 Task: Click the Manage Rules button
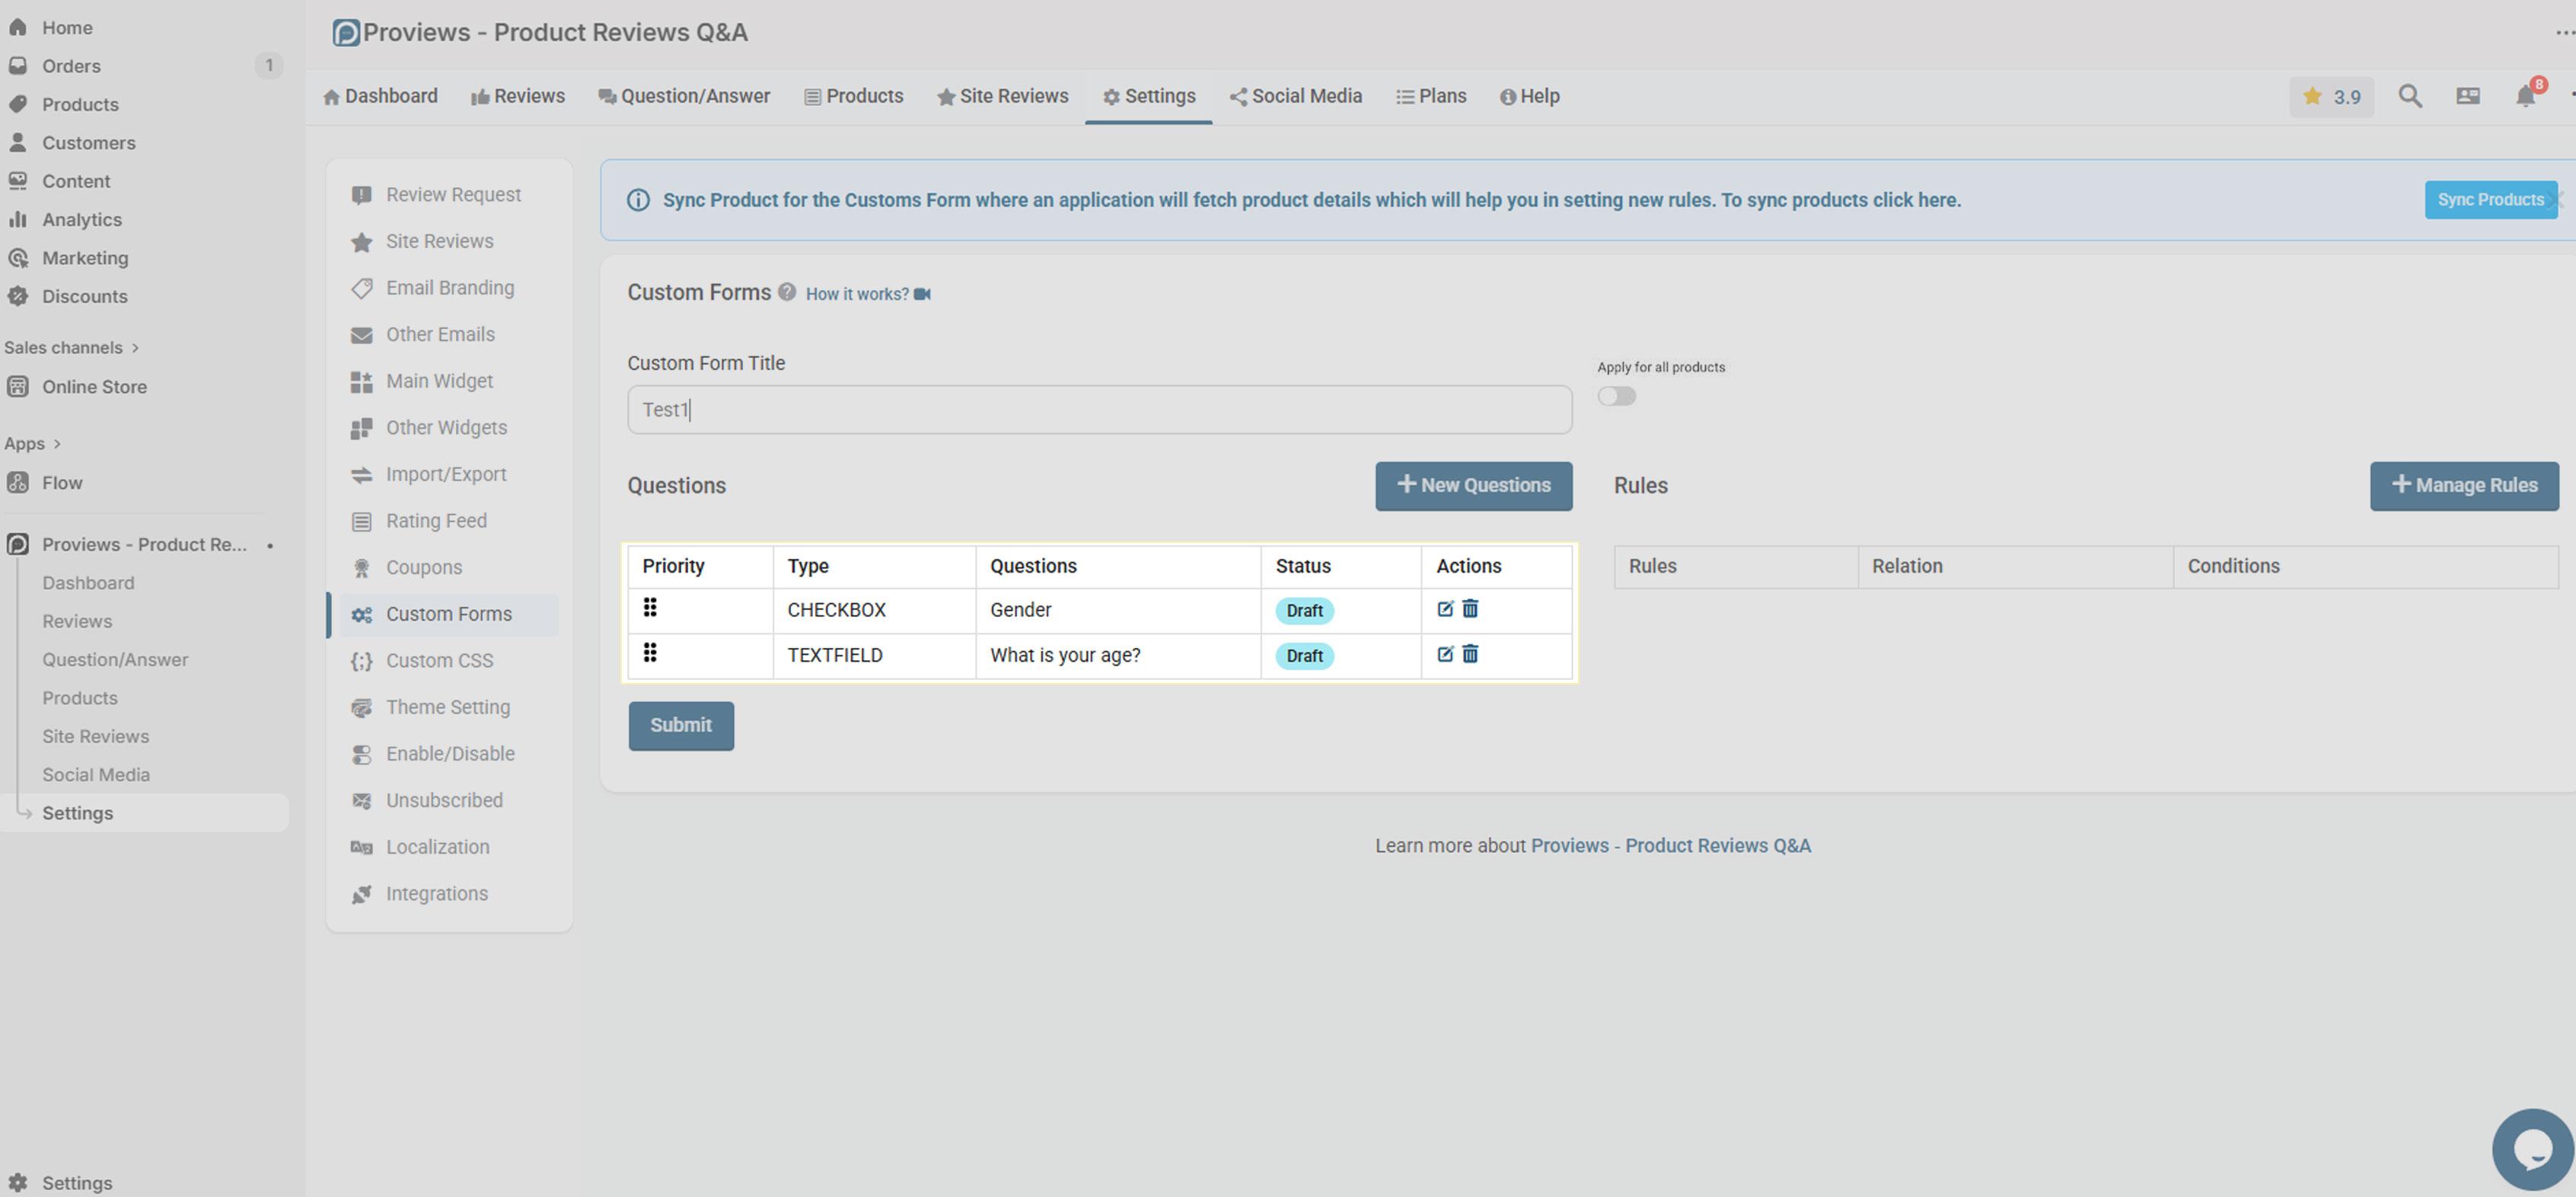[2463, 486]
